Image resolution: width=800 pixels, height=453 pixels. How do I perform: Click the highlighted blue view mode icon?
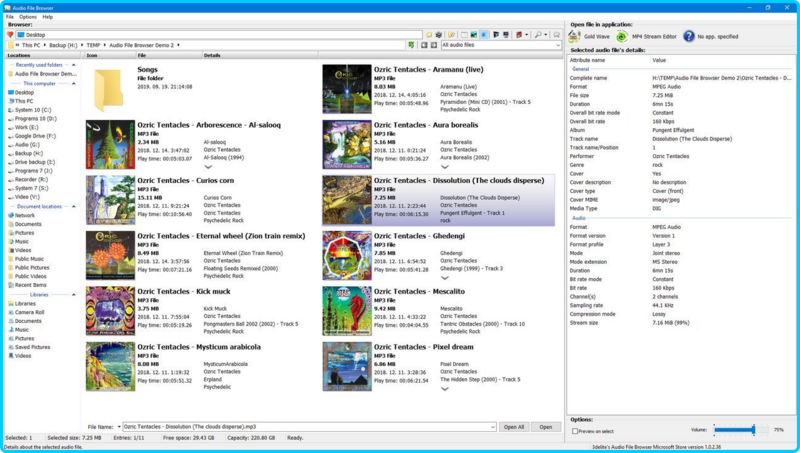pyautogui.click(x=484, y=35)
